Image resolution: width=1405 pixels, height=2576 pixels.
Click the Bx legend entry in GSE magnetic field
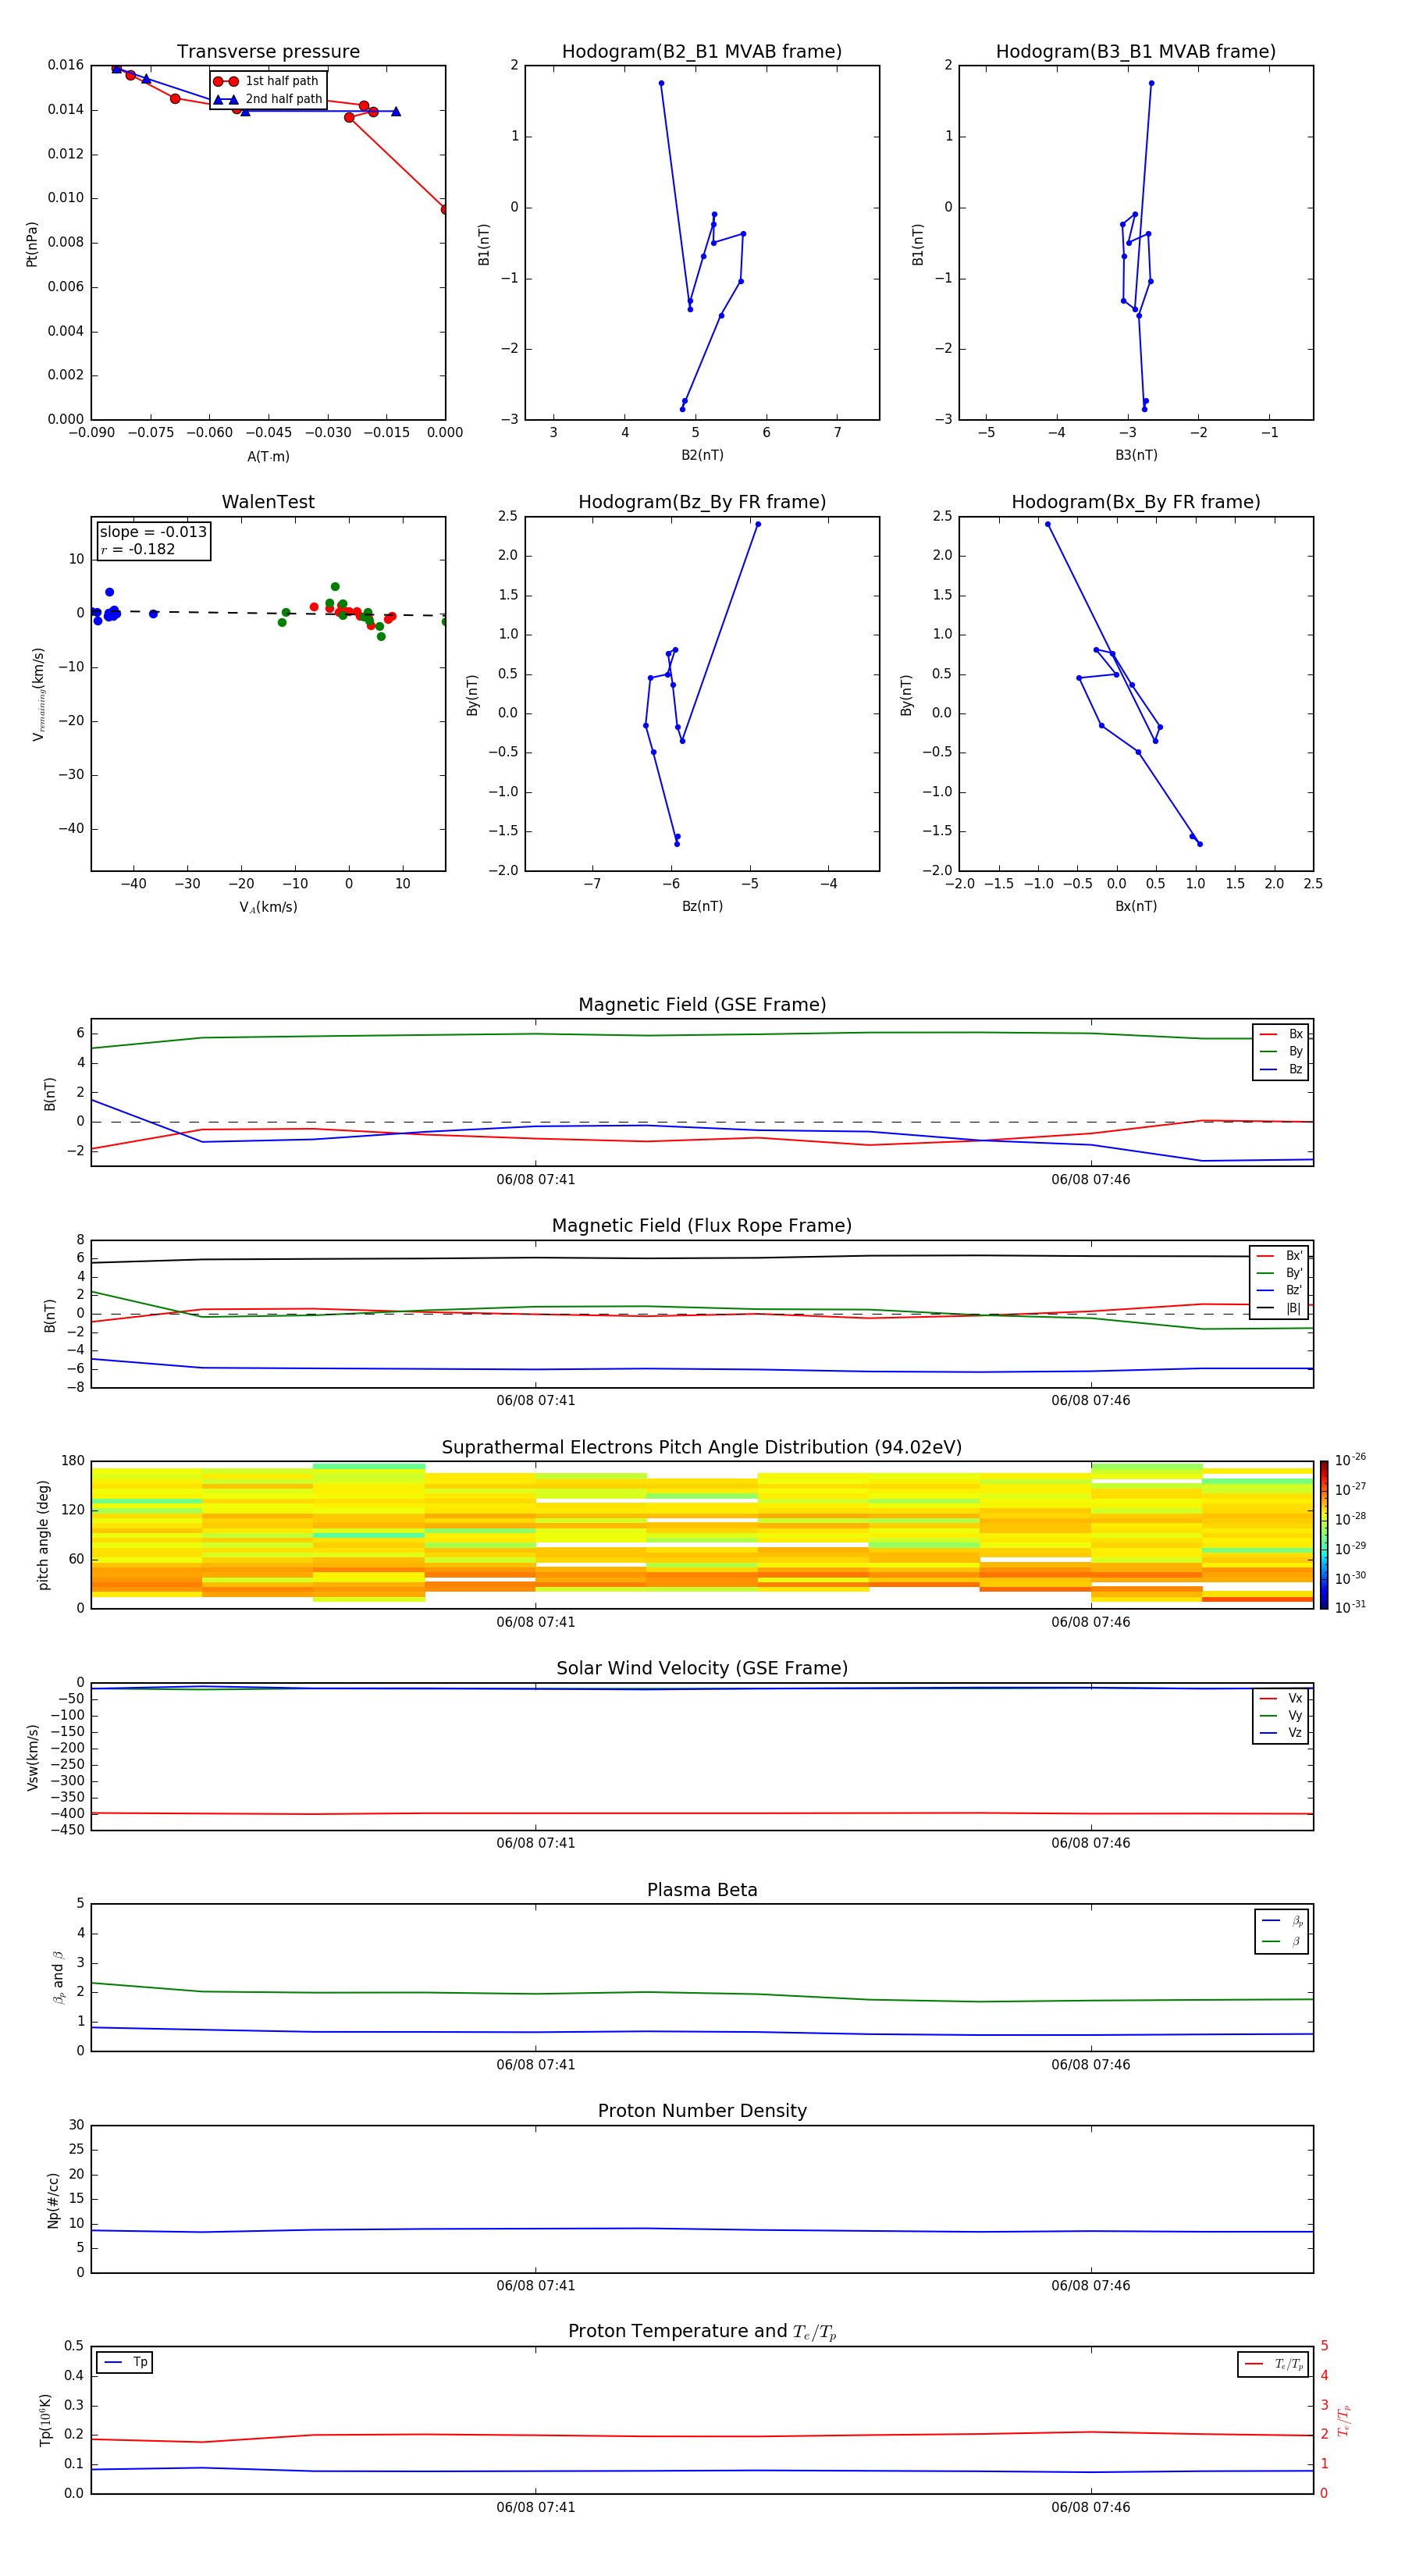1281,1034
